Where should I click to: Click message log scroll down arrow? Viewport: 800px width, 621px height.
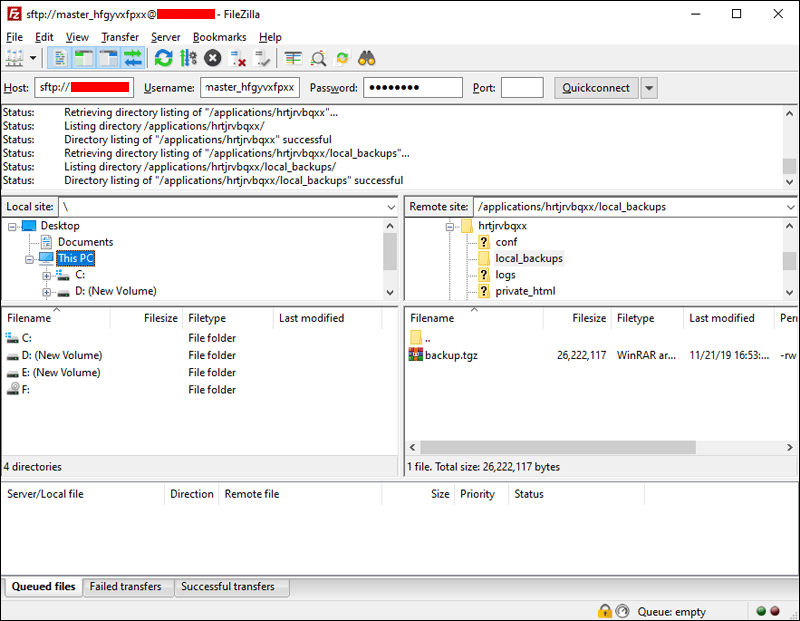pyautogui.click(x=790, y=181)
